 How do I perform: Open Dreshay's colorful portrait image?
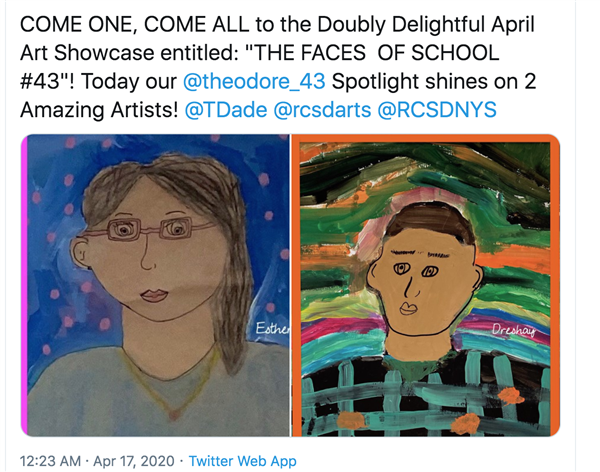click(x=426, y=285)
